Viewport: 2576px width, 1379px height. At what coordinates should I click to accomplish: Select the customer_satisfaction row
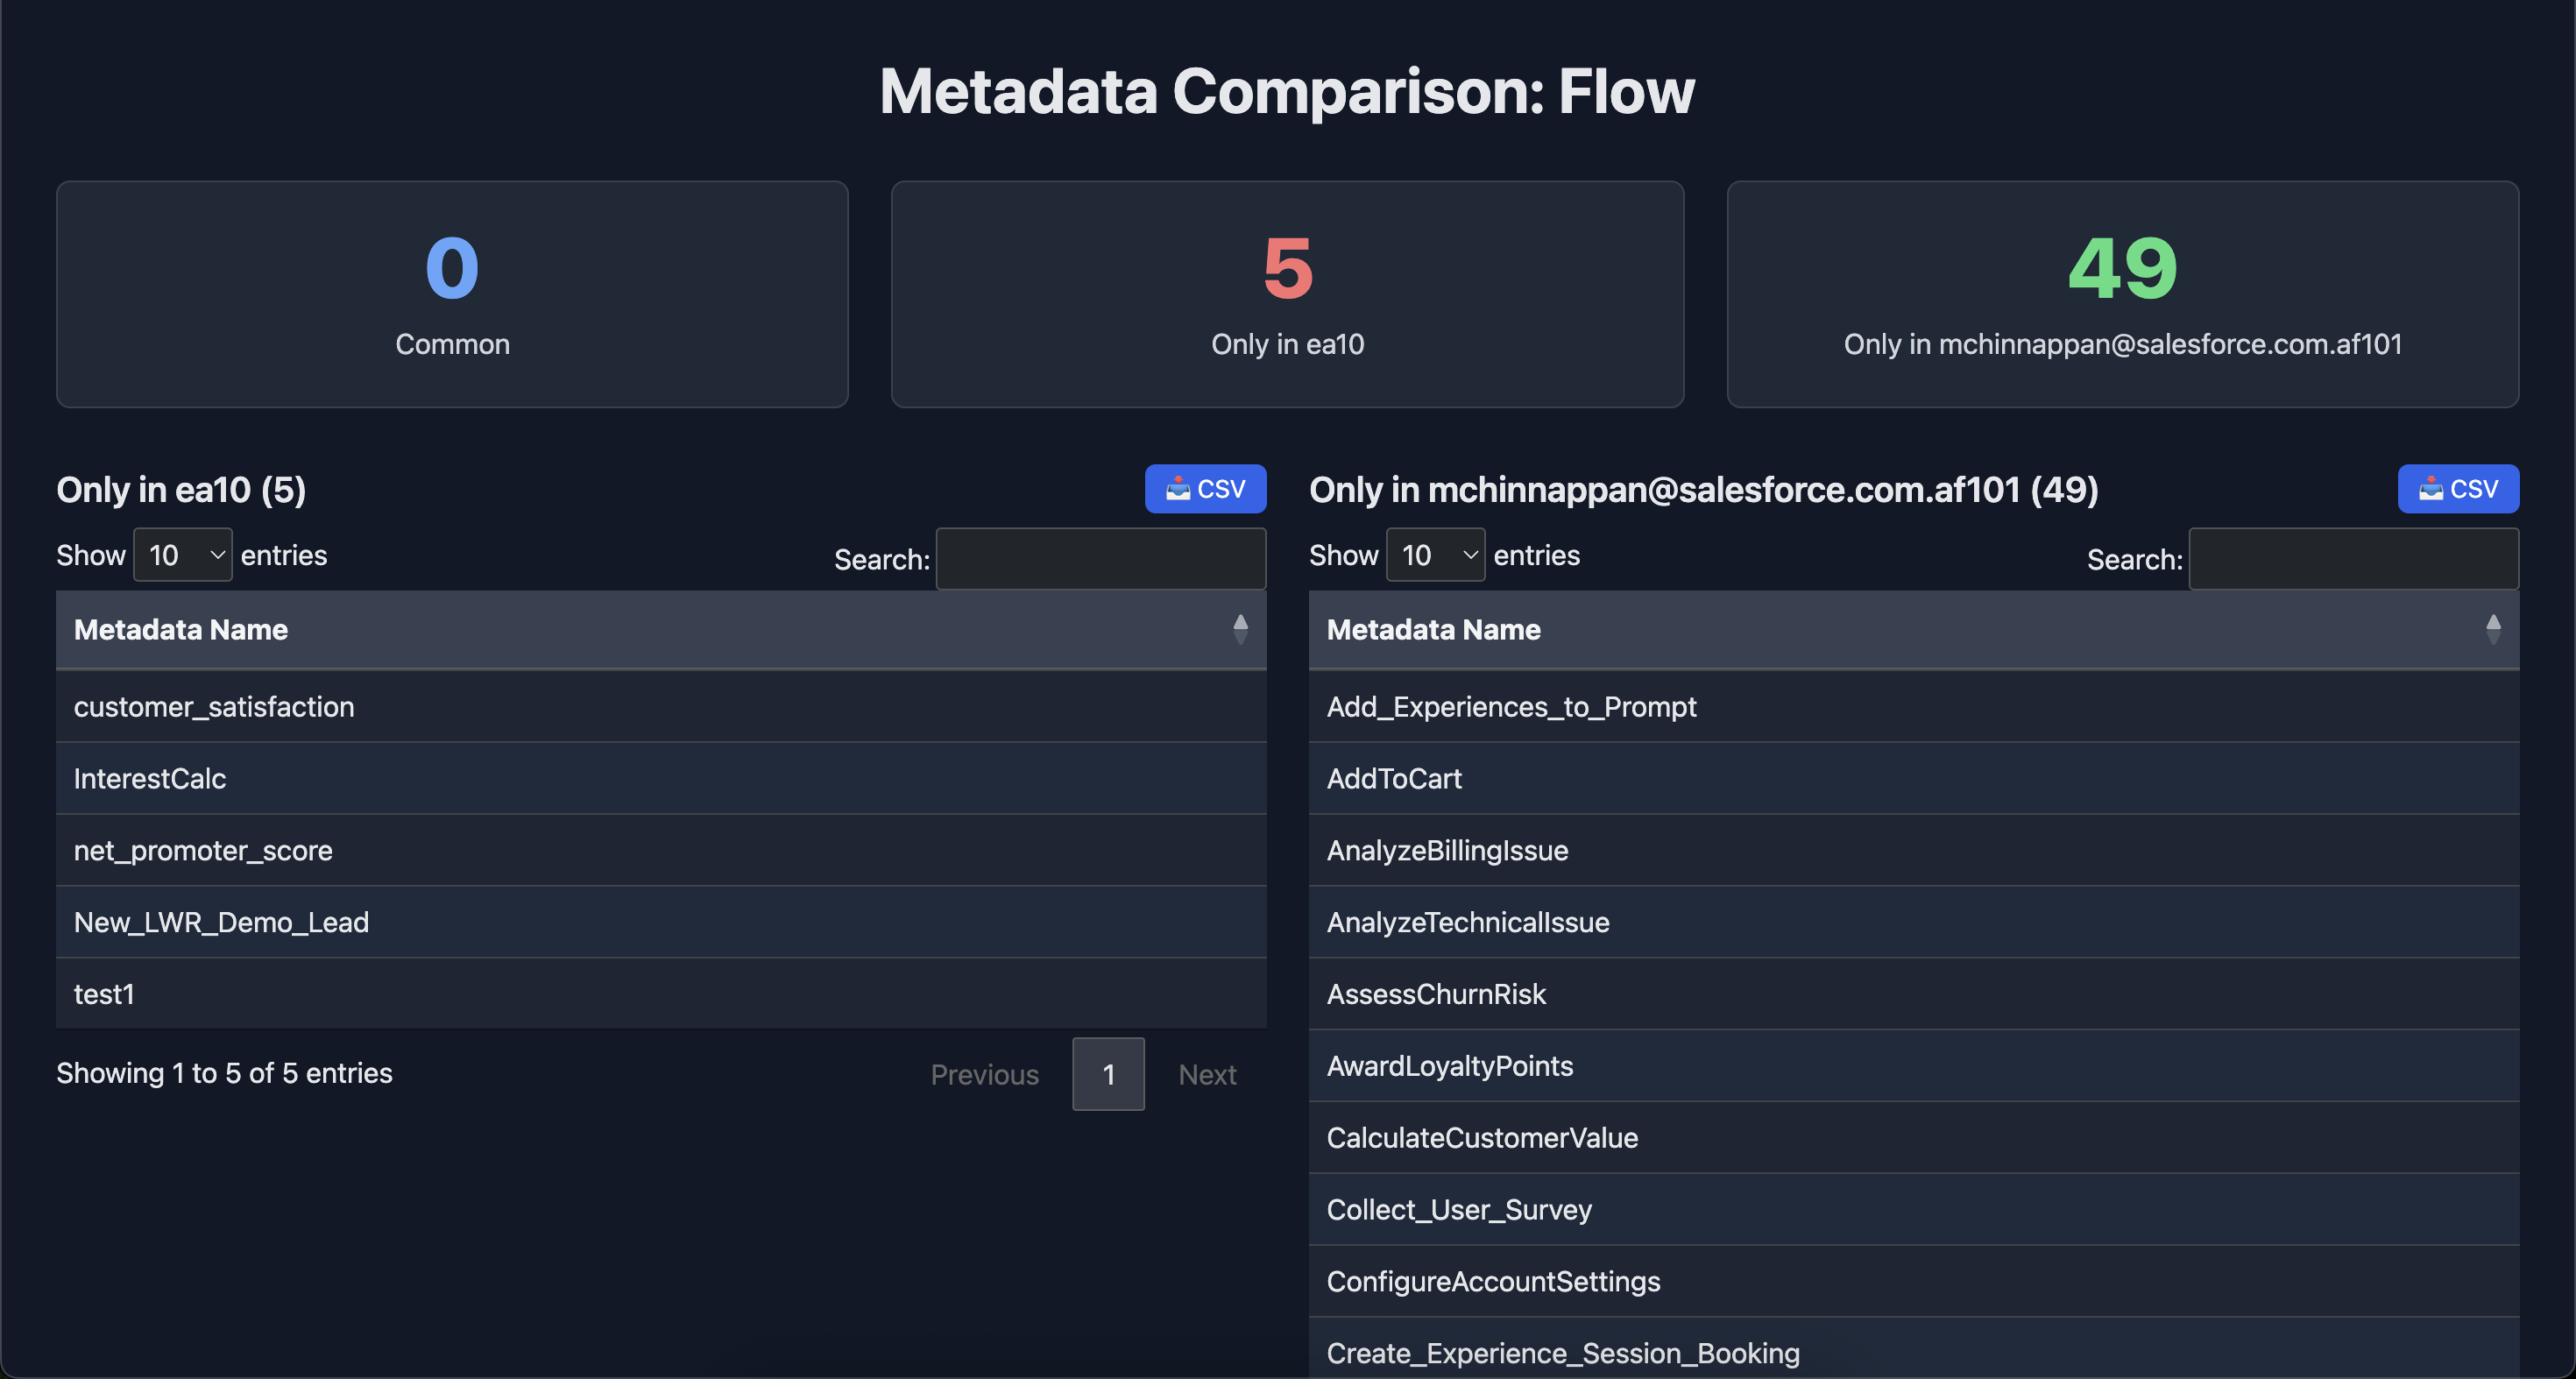click(x=660, y=707)
